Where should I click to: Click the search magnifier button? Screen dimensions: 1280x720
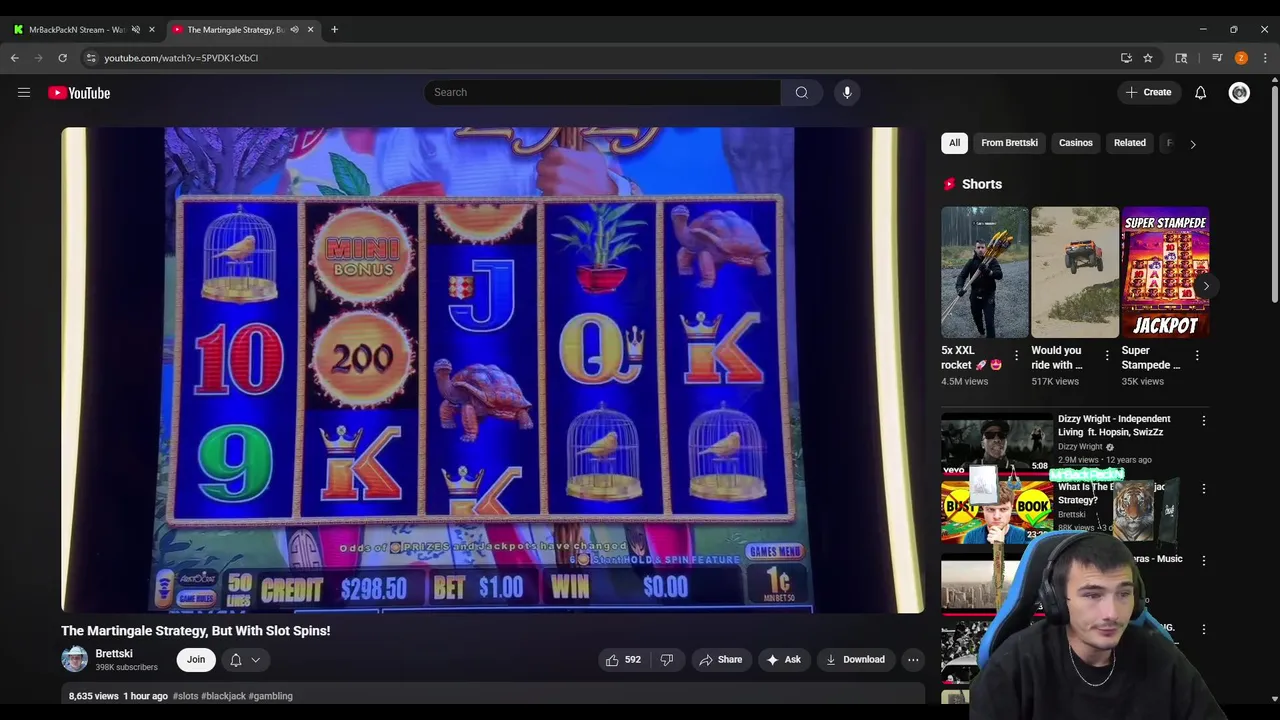tap(801, 92)
